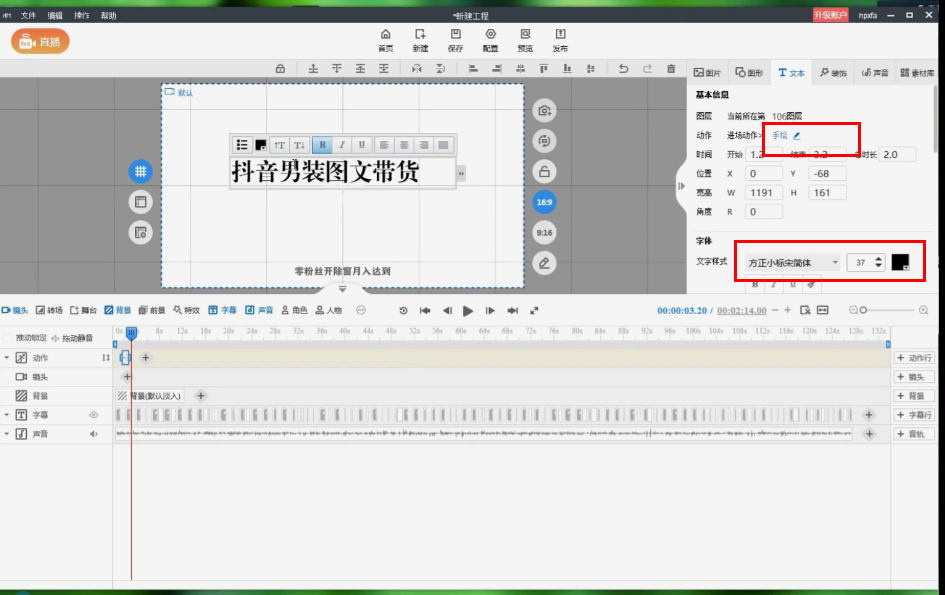Justify text in floating toolbar
Viewport: 945px width, 595px height.
point(443,145)
